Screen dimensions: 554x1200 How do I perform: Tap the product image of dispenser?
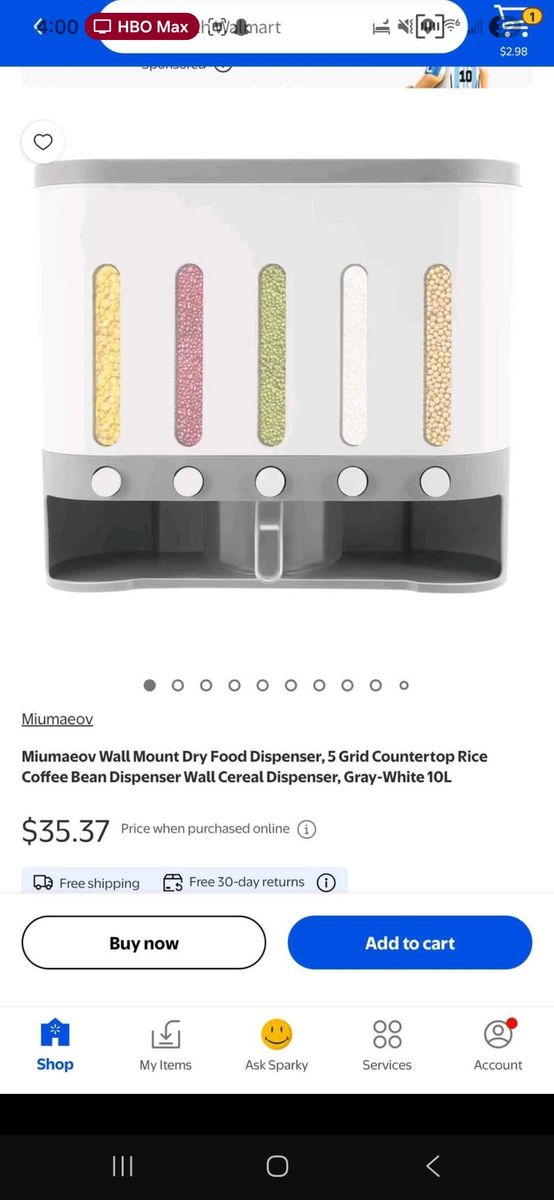pyautogui.click(x=277, y=375)
